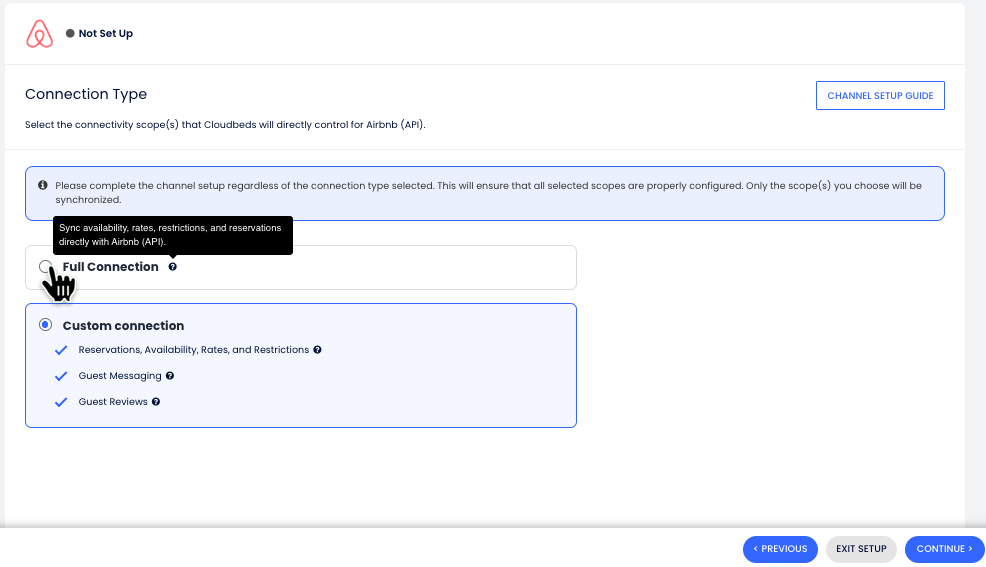The image size is (986, 567).
Task: Open the Channel Setup Guide
Action: click(x=880, y=96)
